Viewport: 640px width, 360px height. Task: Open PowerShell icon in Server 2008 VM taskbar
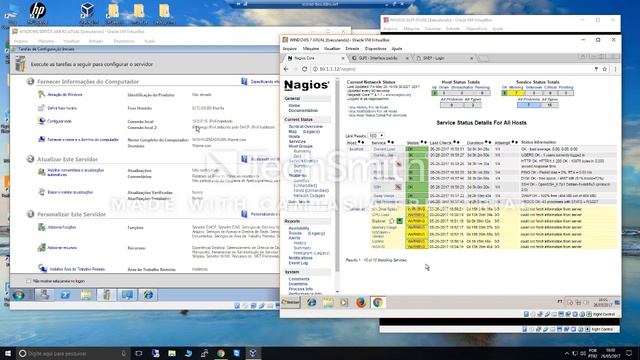click(65, 295)
